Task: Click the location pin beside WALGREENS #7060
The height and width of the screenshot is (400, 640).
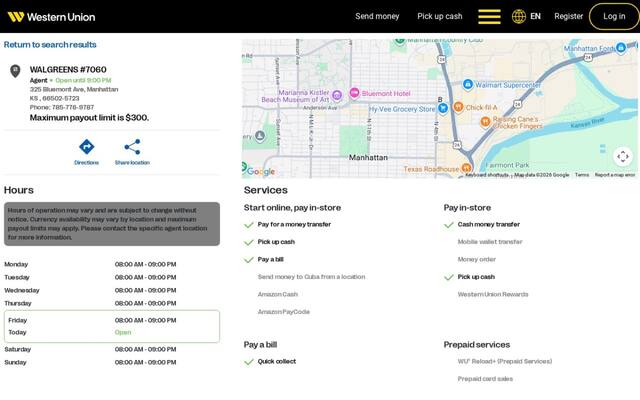Action: point(15,71)
